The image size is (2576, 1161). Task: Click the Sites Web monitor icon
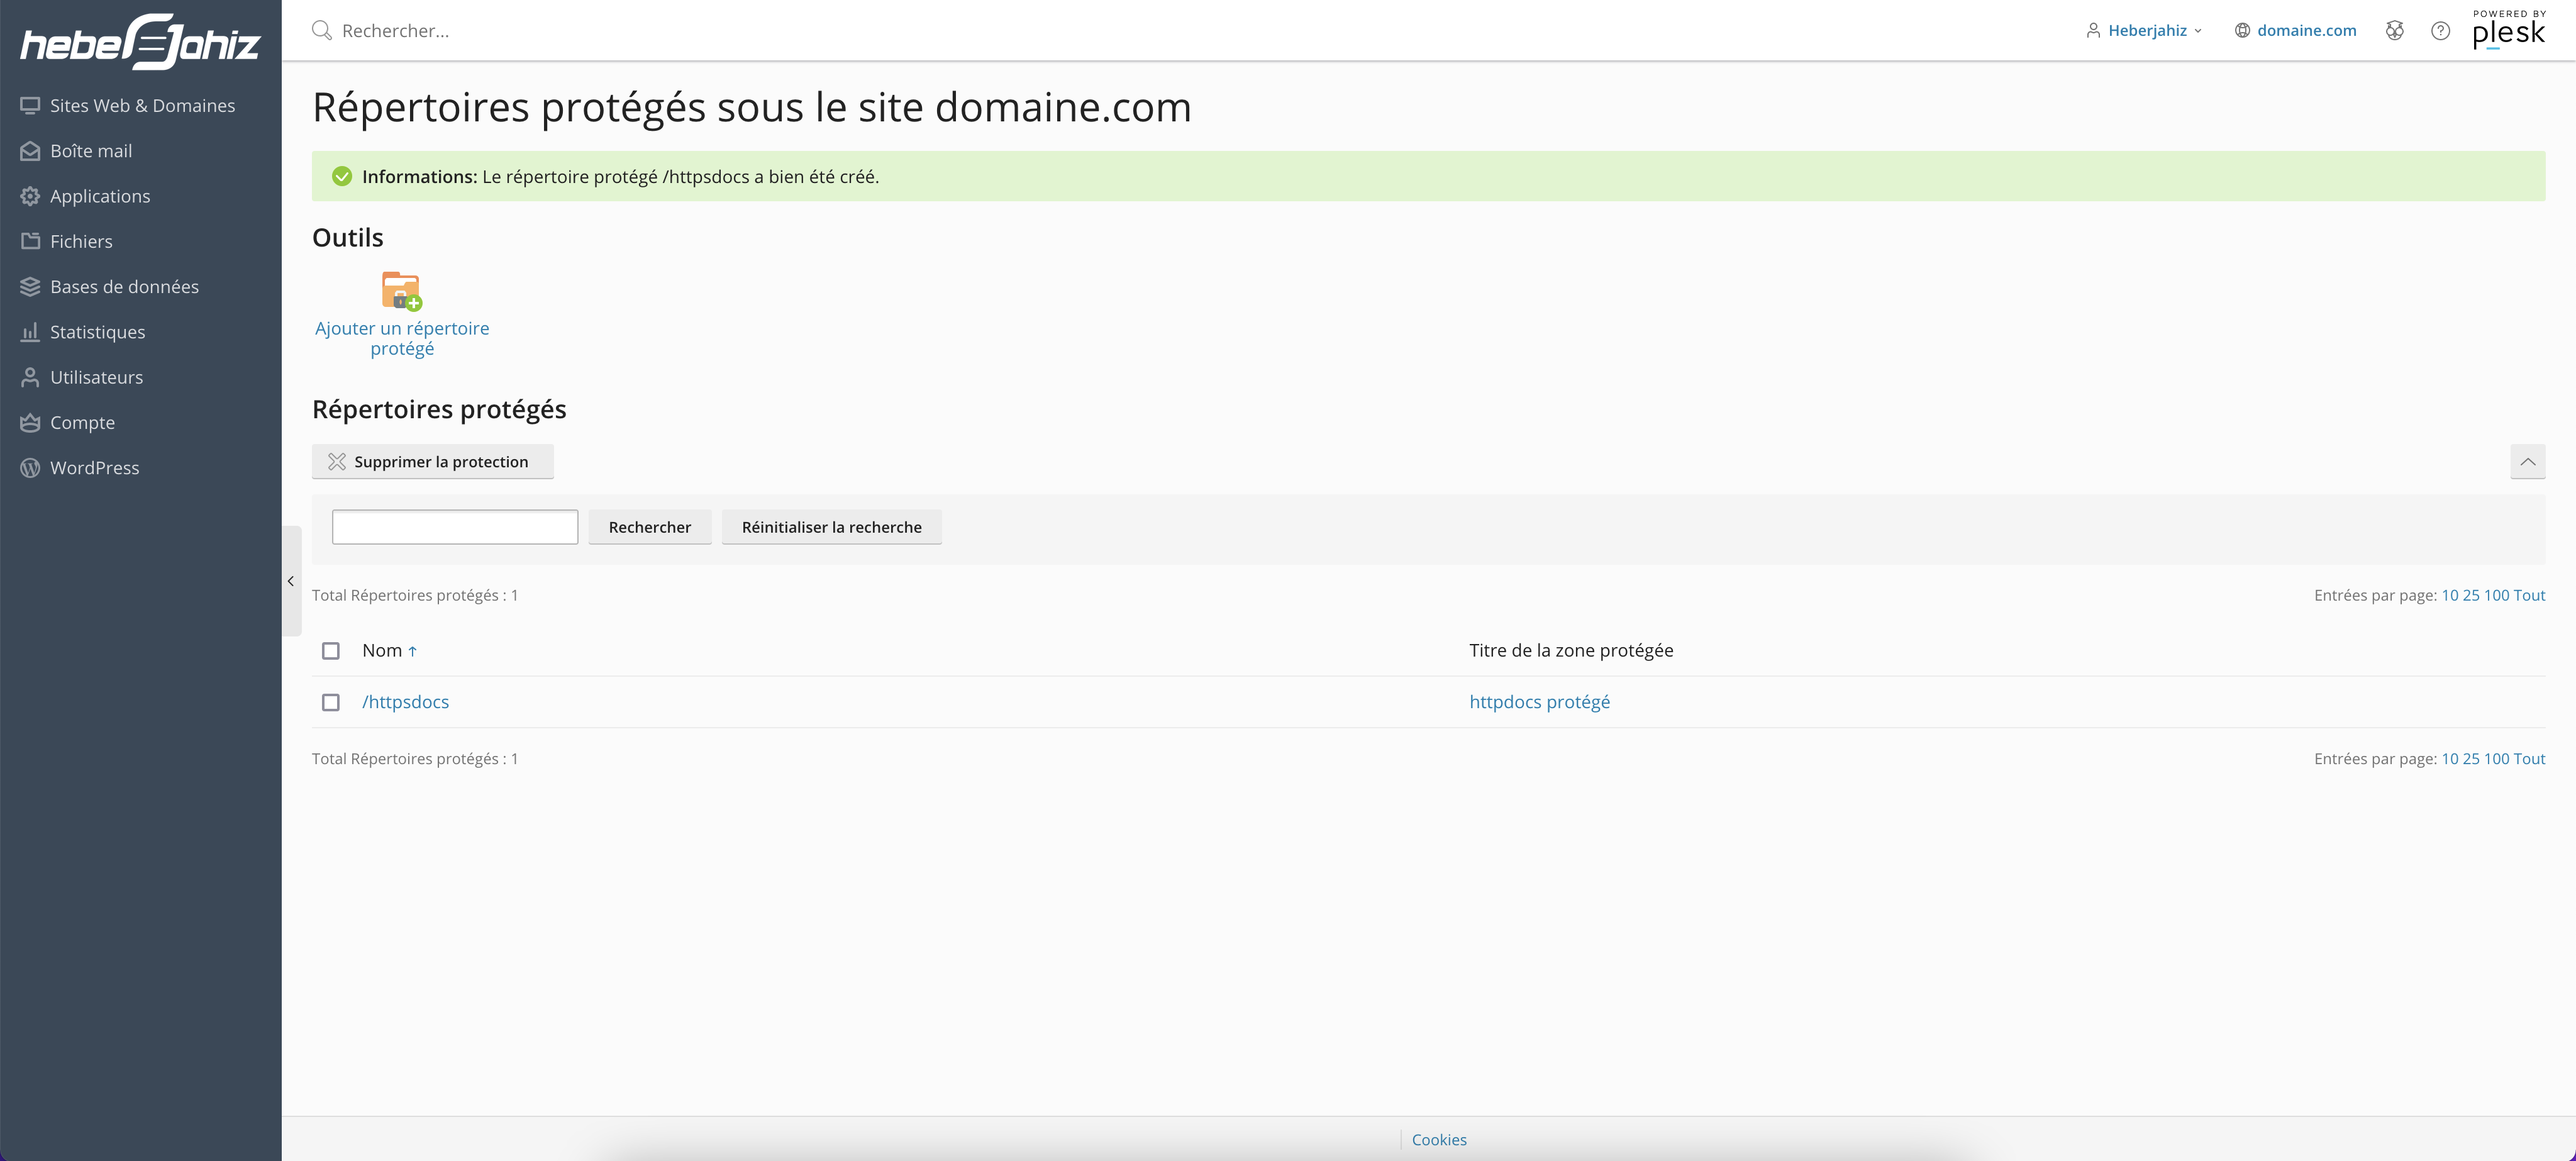(x=30, y=106)
